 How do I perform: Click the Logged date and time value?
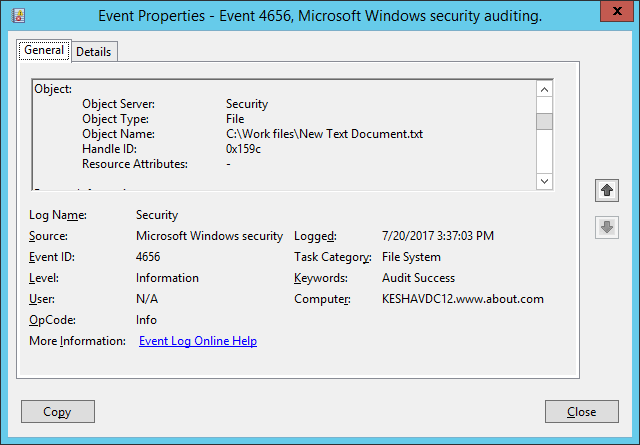click(438, 236)
